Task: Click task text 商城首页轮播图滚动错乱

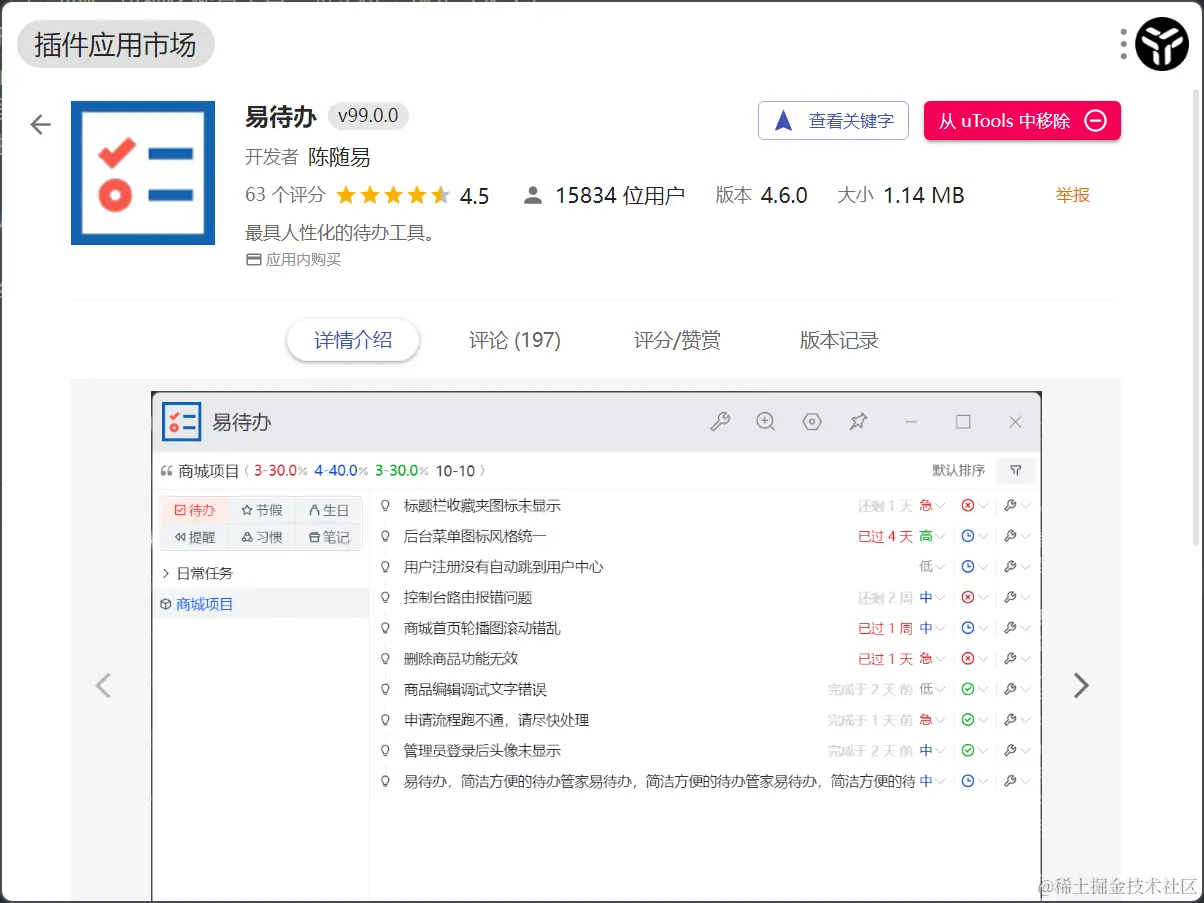Action: pos(482,628)
